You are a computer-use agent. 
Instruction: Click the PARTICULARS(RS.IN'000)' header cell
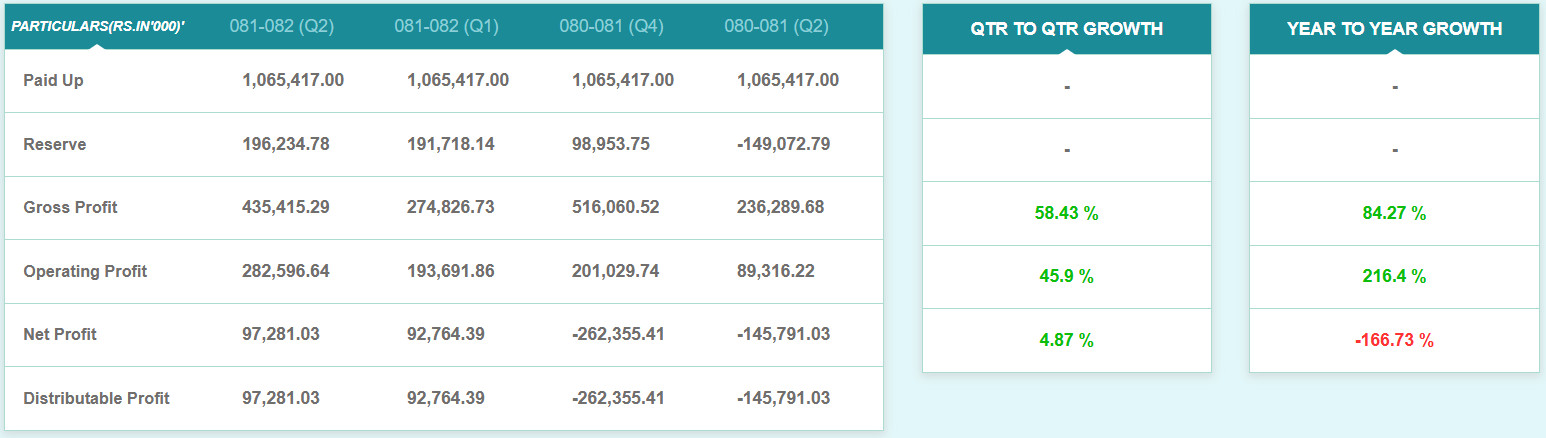[98, 26]
